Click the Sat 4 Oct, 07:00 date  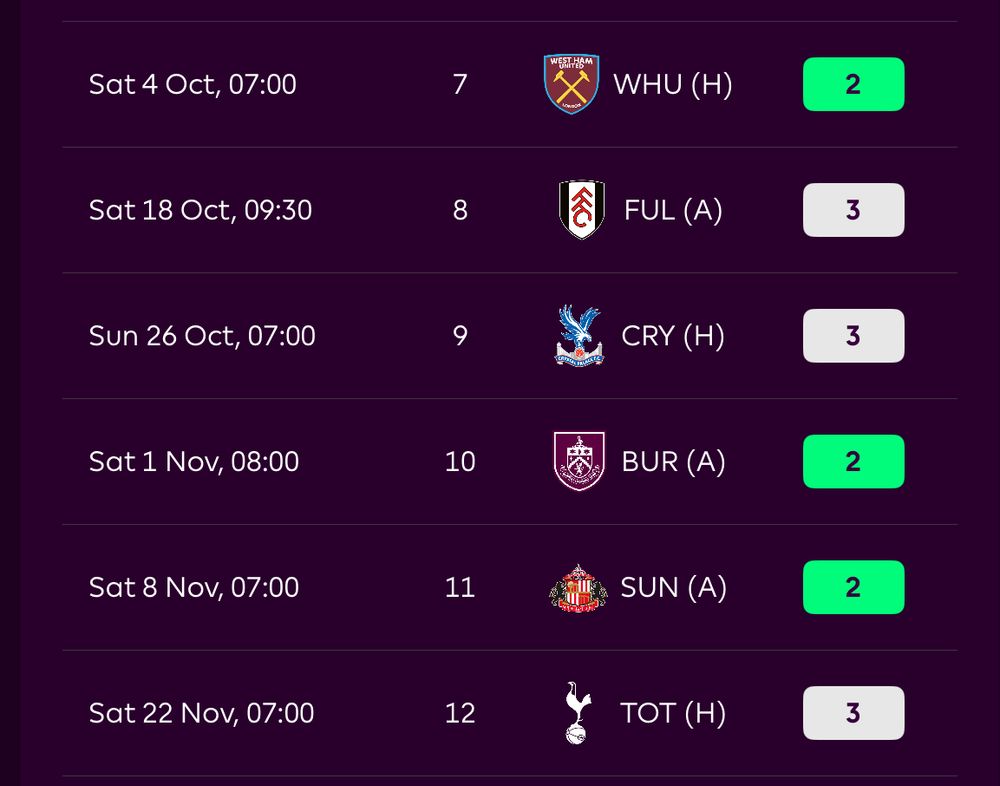pos(193,84)
